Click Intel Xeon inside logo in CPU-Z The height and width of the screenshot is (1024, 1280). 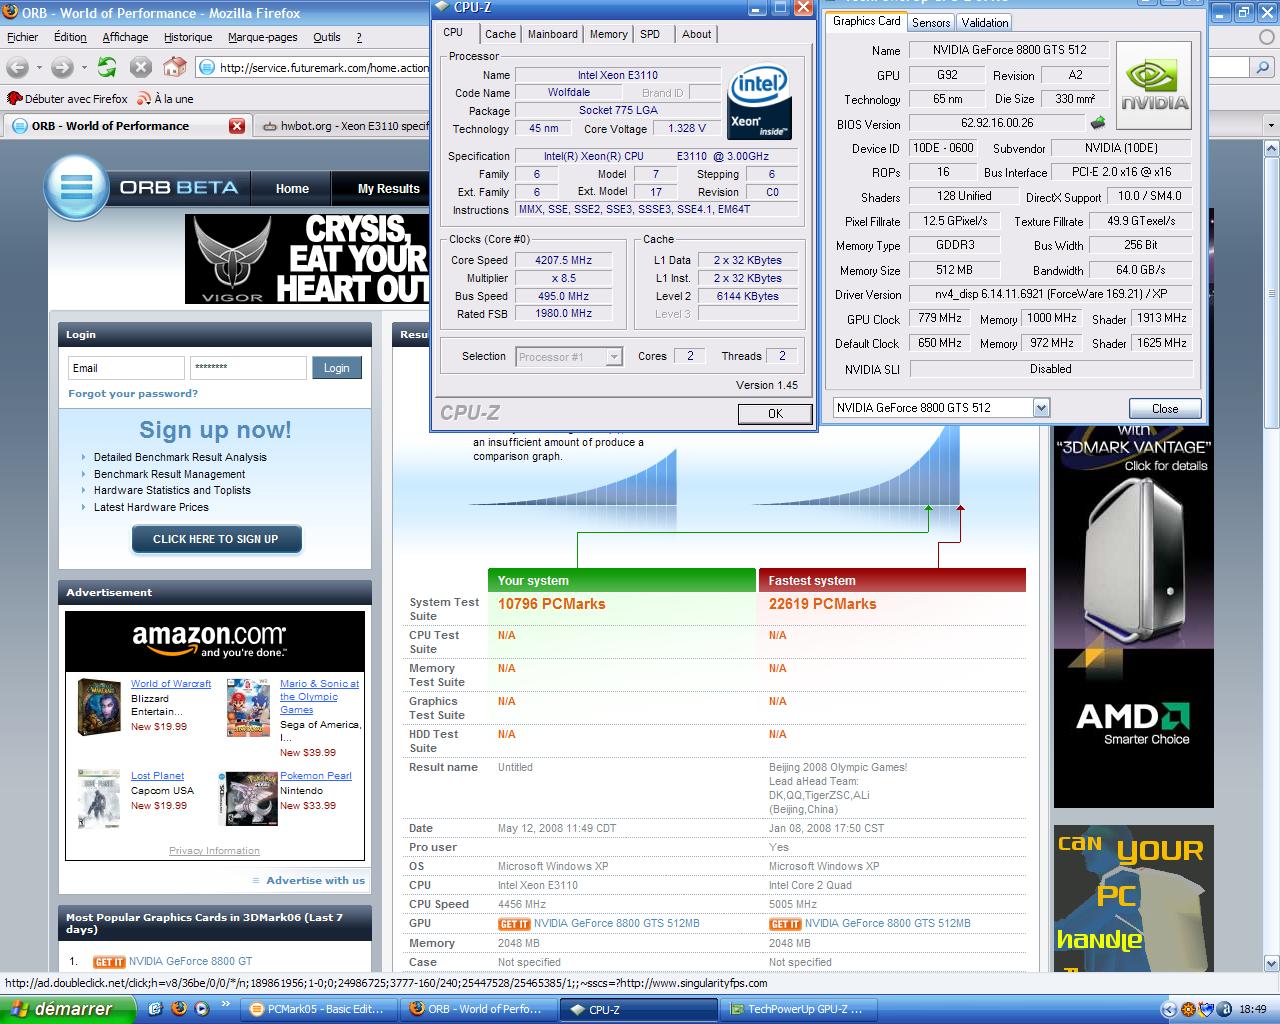[760, 103]
